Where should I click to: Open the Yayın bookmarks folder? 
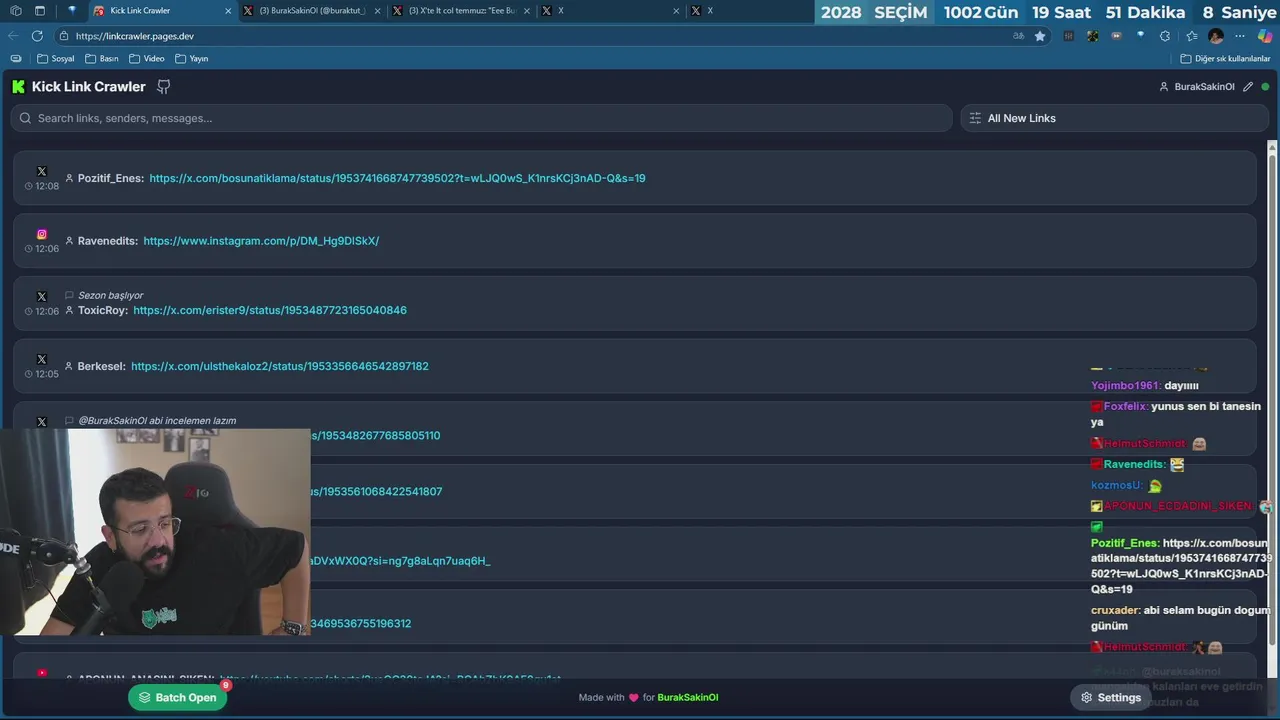pos(192,59)
